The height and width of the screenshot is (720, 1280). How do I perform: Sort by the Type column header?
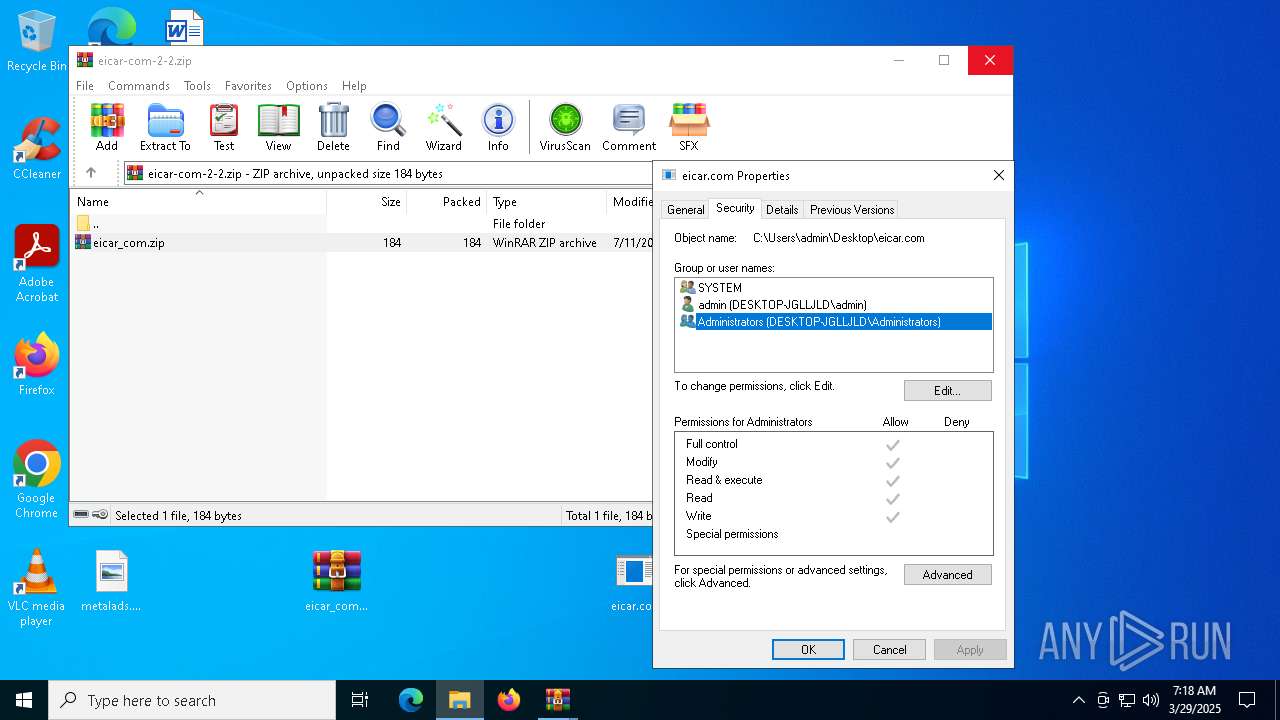546,201
